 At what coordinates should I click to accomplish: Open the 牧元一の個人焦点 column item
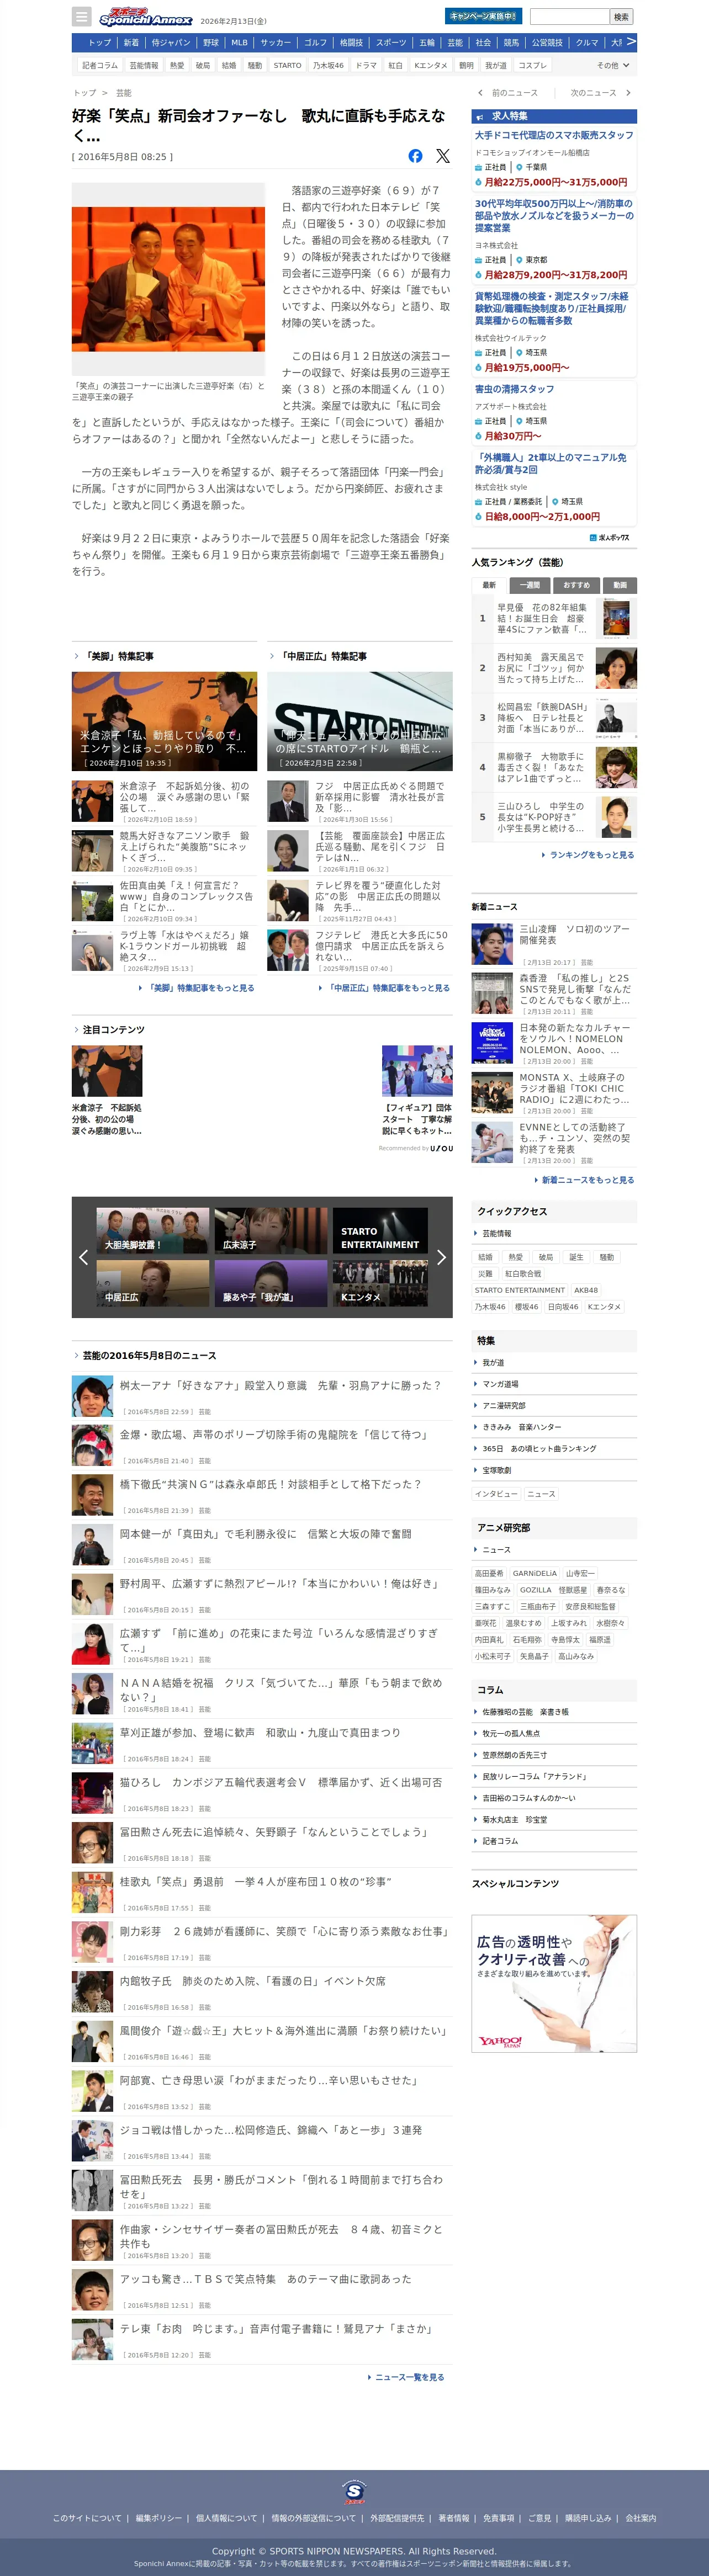[x=554, y=1733]
